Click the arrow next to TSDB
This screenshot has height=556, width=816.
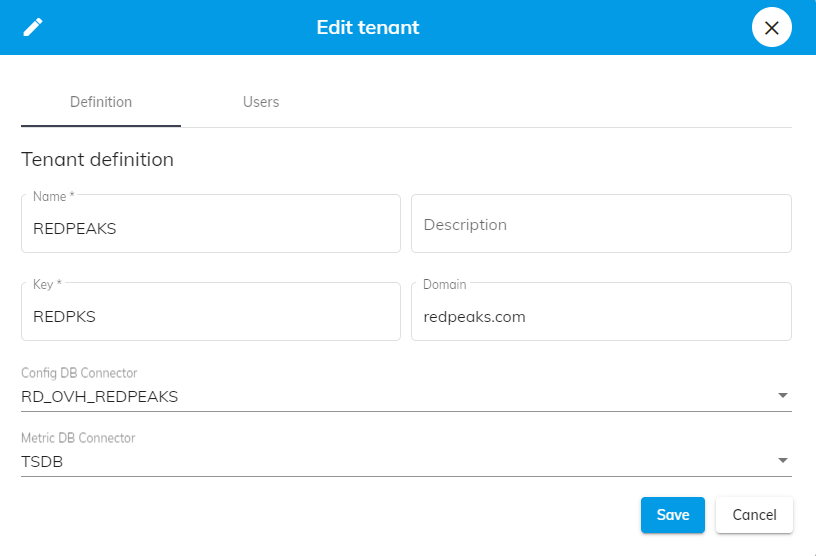pyautogui.click(x=782, y=461)
